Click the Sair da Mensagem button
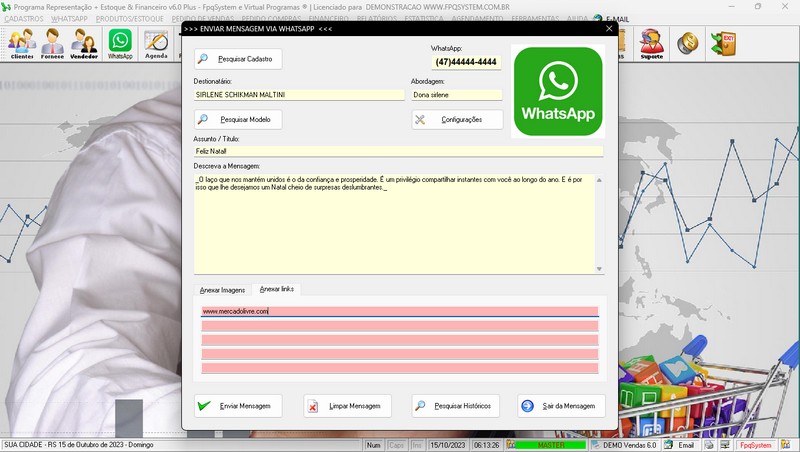 pyautogui.click(x=561, y=406)
